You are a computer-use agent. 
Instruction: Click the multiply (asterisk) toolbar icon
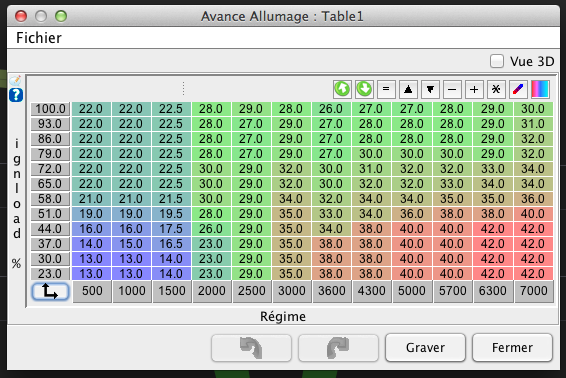496,89
